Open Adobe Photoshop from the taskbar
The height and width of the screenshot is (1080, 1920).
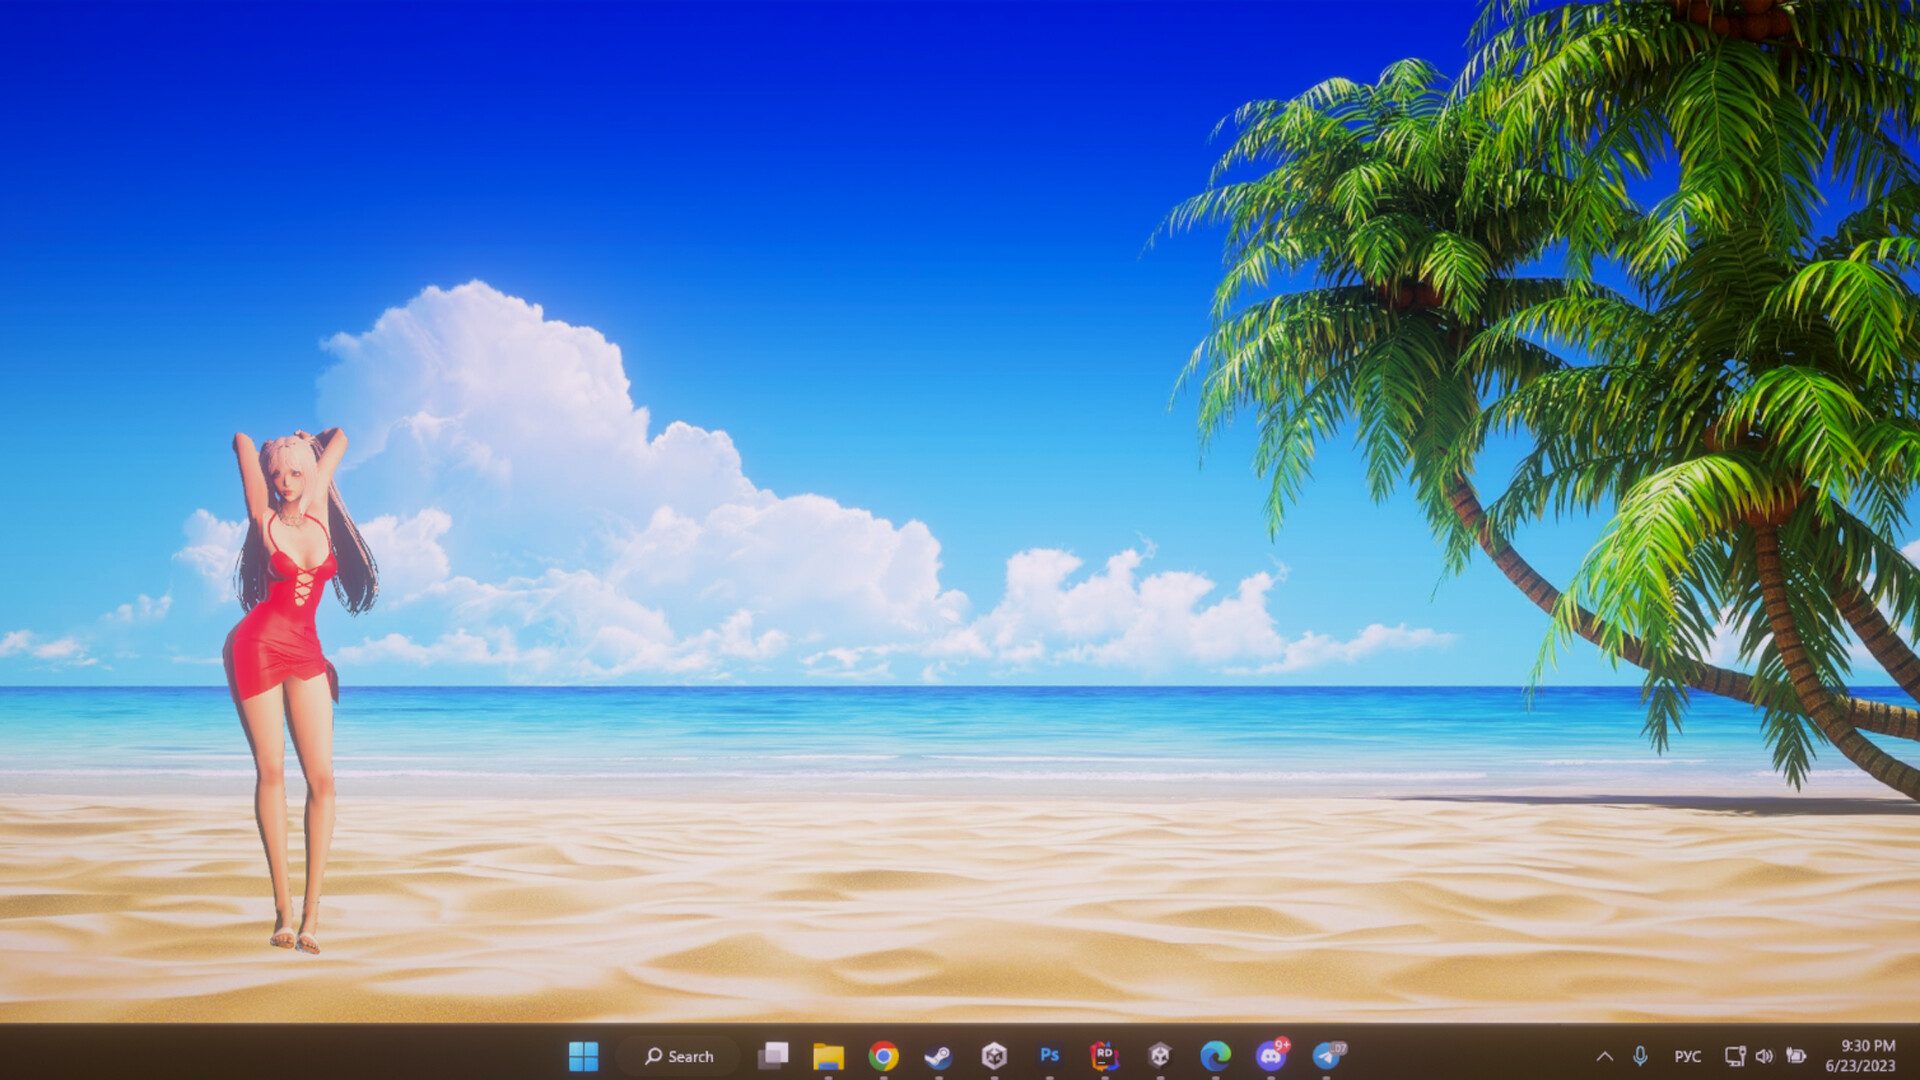tap(1049, 1056)
